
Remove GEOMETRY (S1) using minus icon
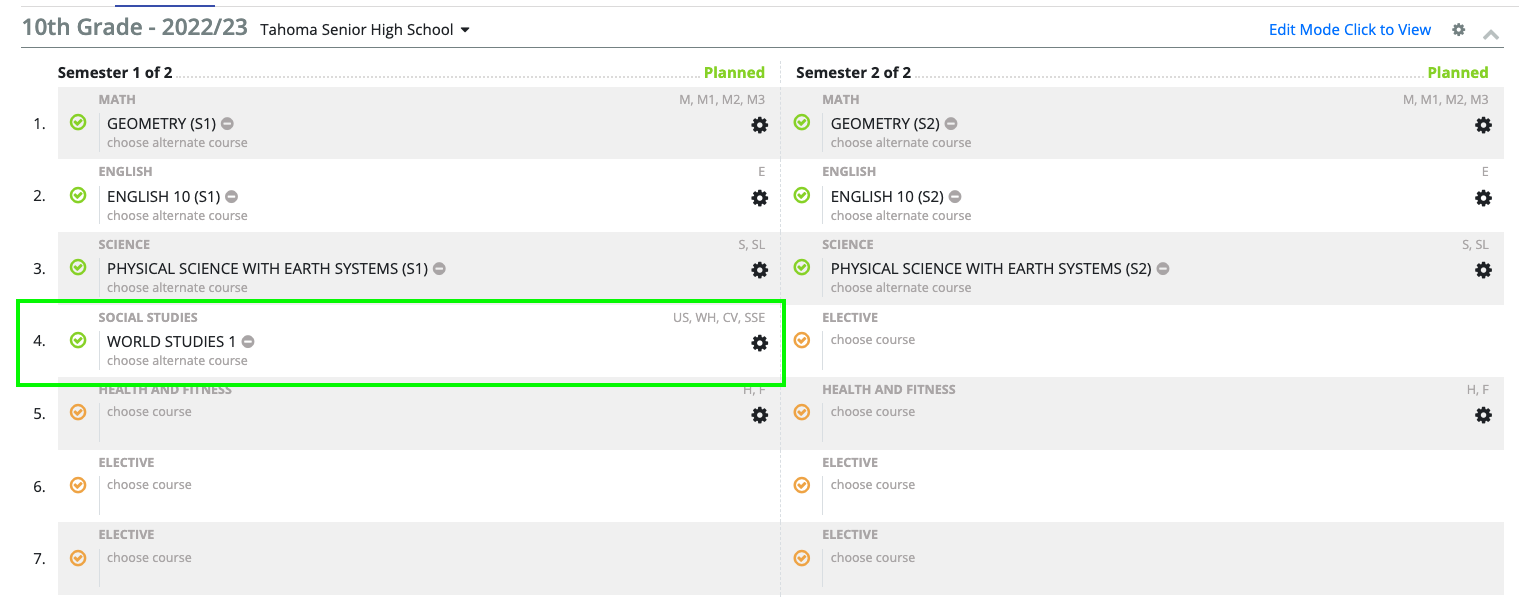pos(228,124)
